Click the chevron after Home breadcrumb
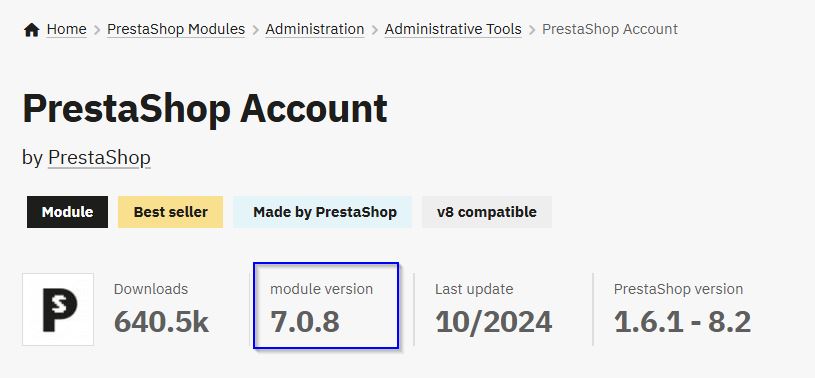 pos(97,30)
